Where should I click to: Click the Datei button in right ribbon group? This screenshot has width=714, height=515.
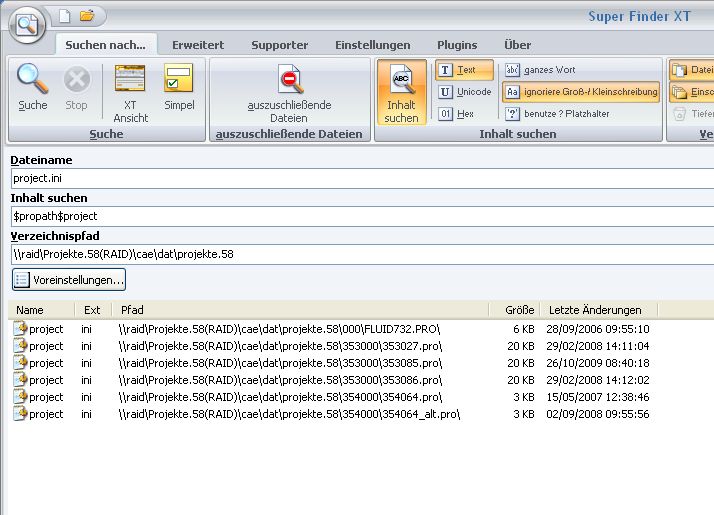(x=692, y=70)
